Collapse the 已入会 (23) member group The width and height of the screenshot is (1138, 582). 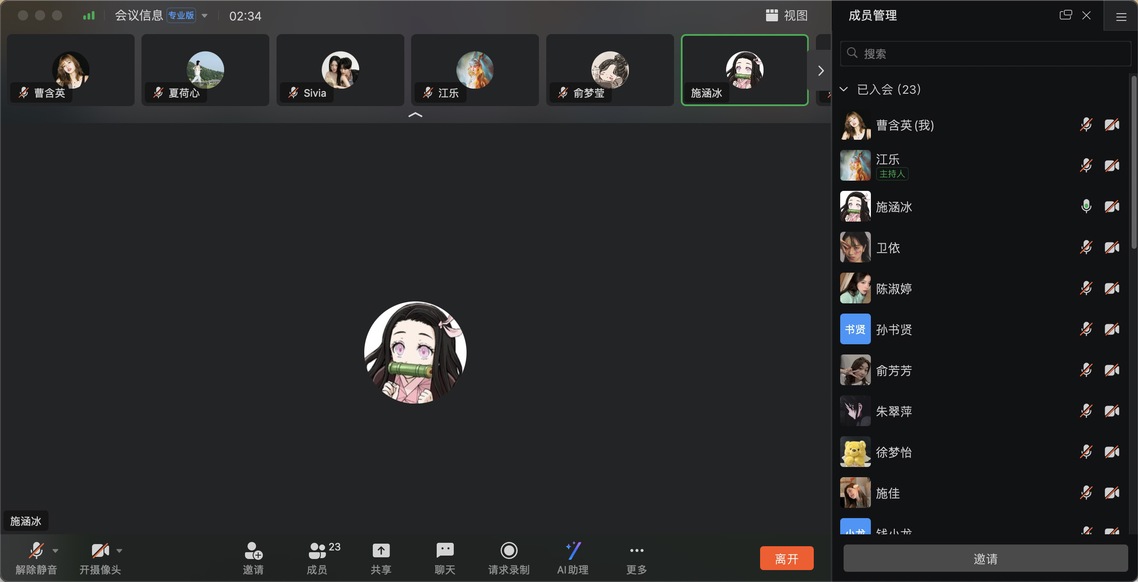coord(843,89)
